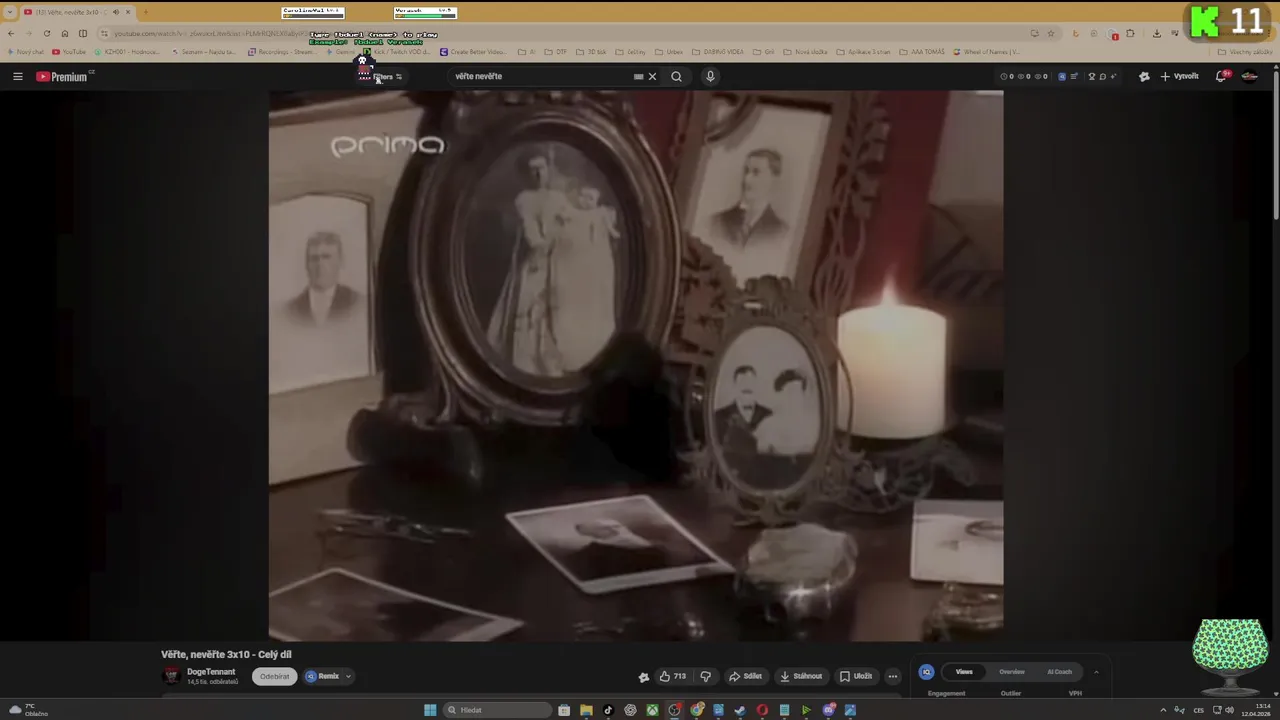
Task: Start voice search with the microphone
Action: coord(710,76)
